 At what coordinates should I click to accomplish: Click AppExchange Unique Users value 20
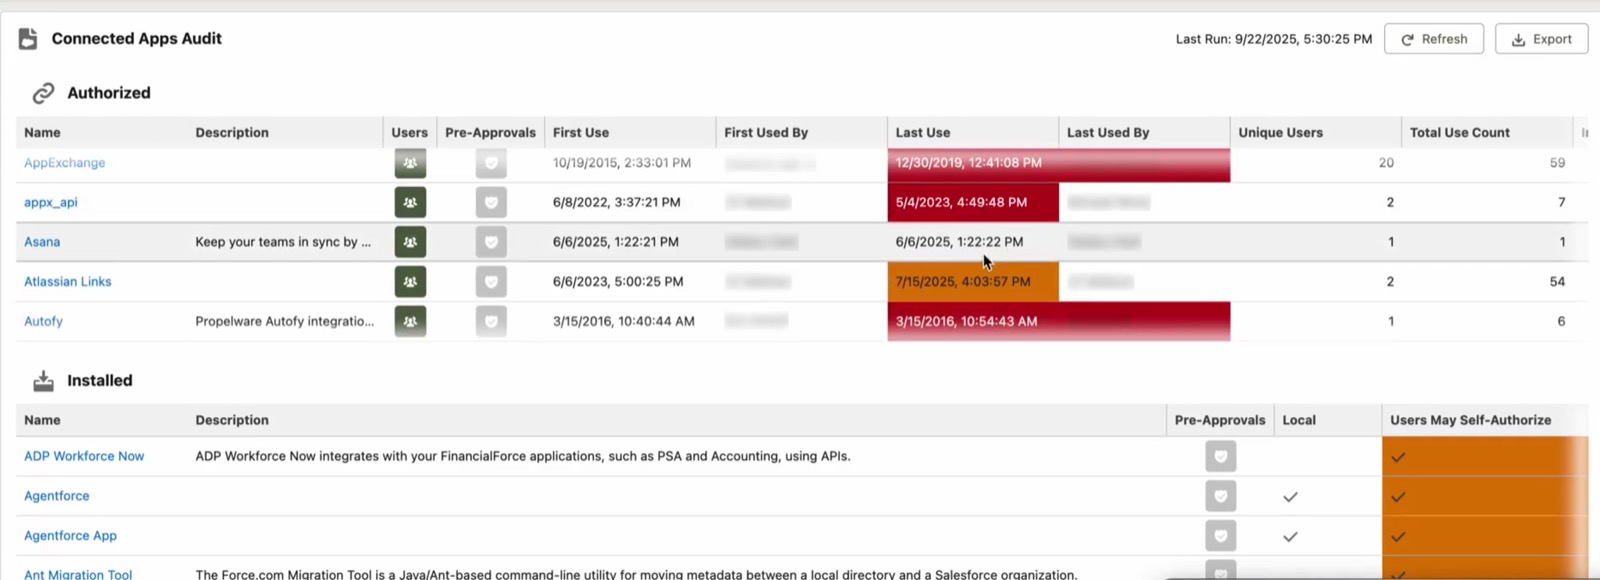tap(1386, 162)
